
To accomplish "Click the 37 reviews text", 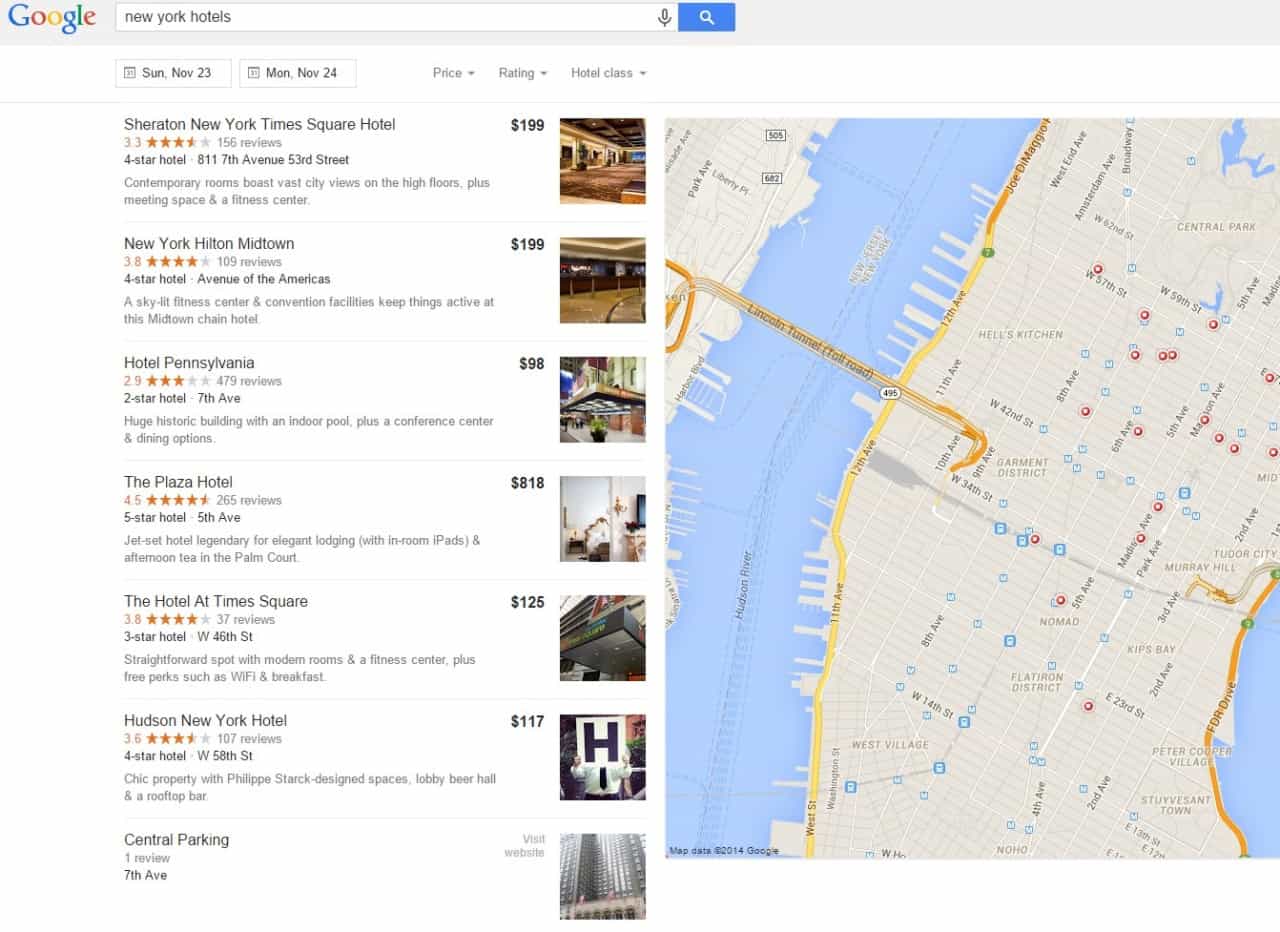I will [x=246, y=619].
